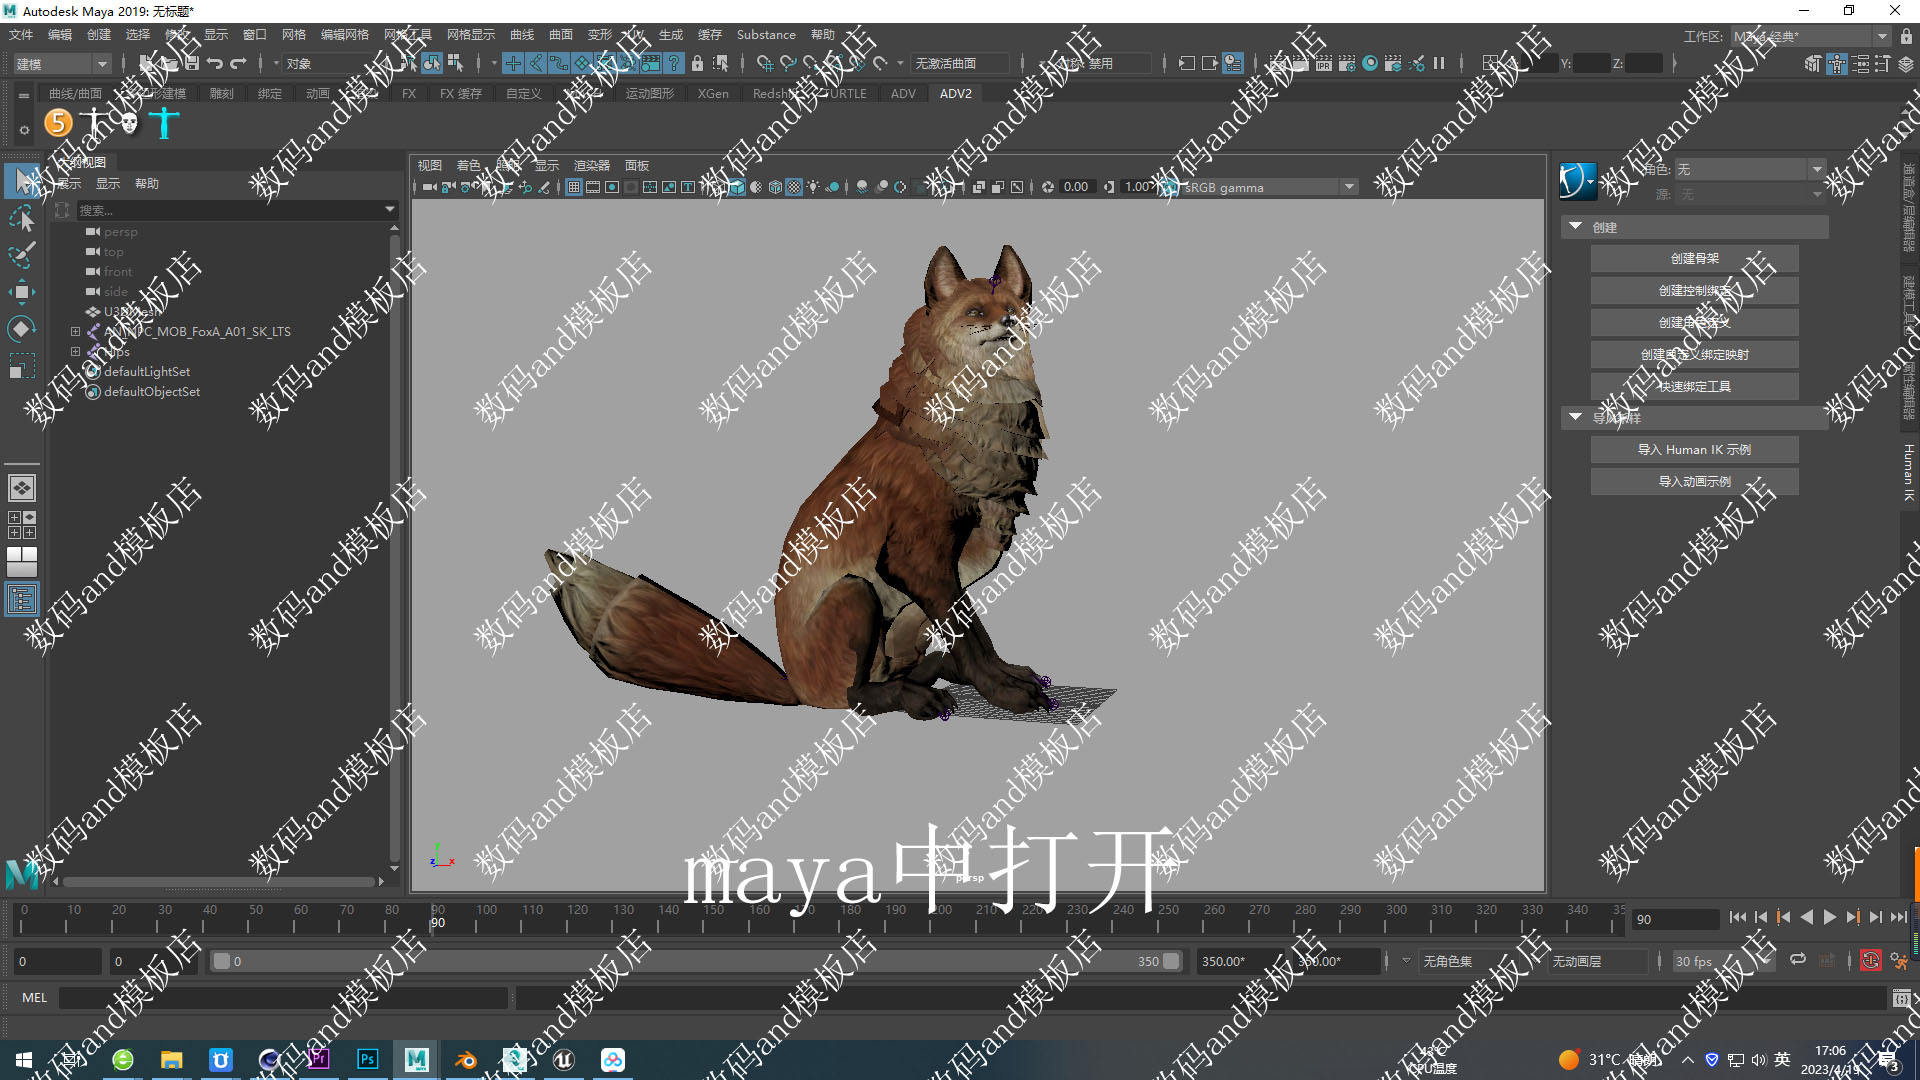
Task: Open the 文件 menu
Action: [x=21, y=34]
